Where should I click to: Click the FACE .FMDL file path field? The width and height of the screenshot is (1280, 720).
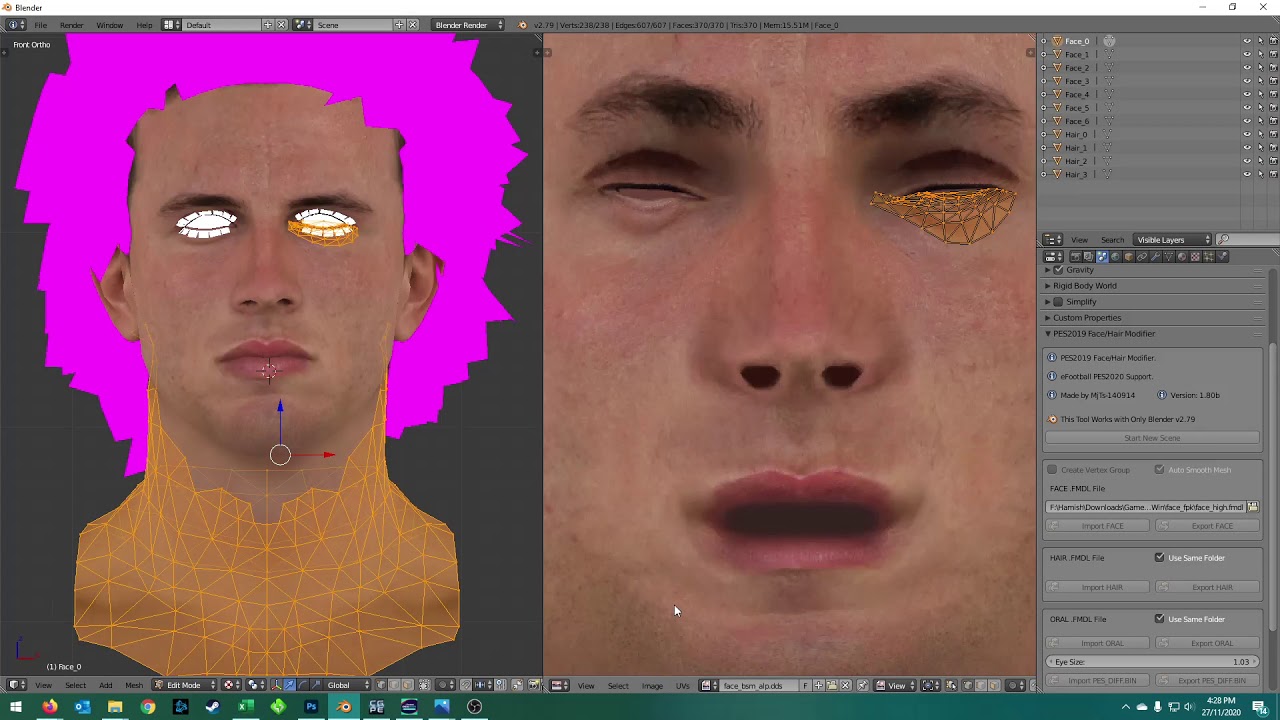pos(1146,507)
